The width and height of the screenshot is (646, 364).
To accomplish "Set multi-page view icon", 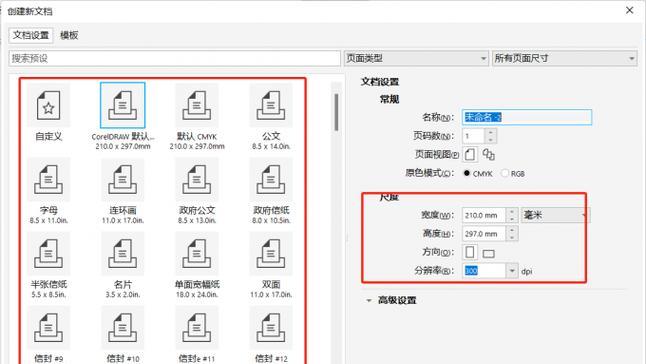I will (x=489, y=154).
